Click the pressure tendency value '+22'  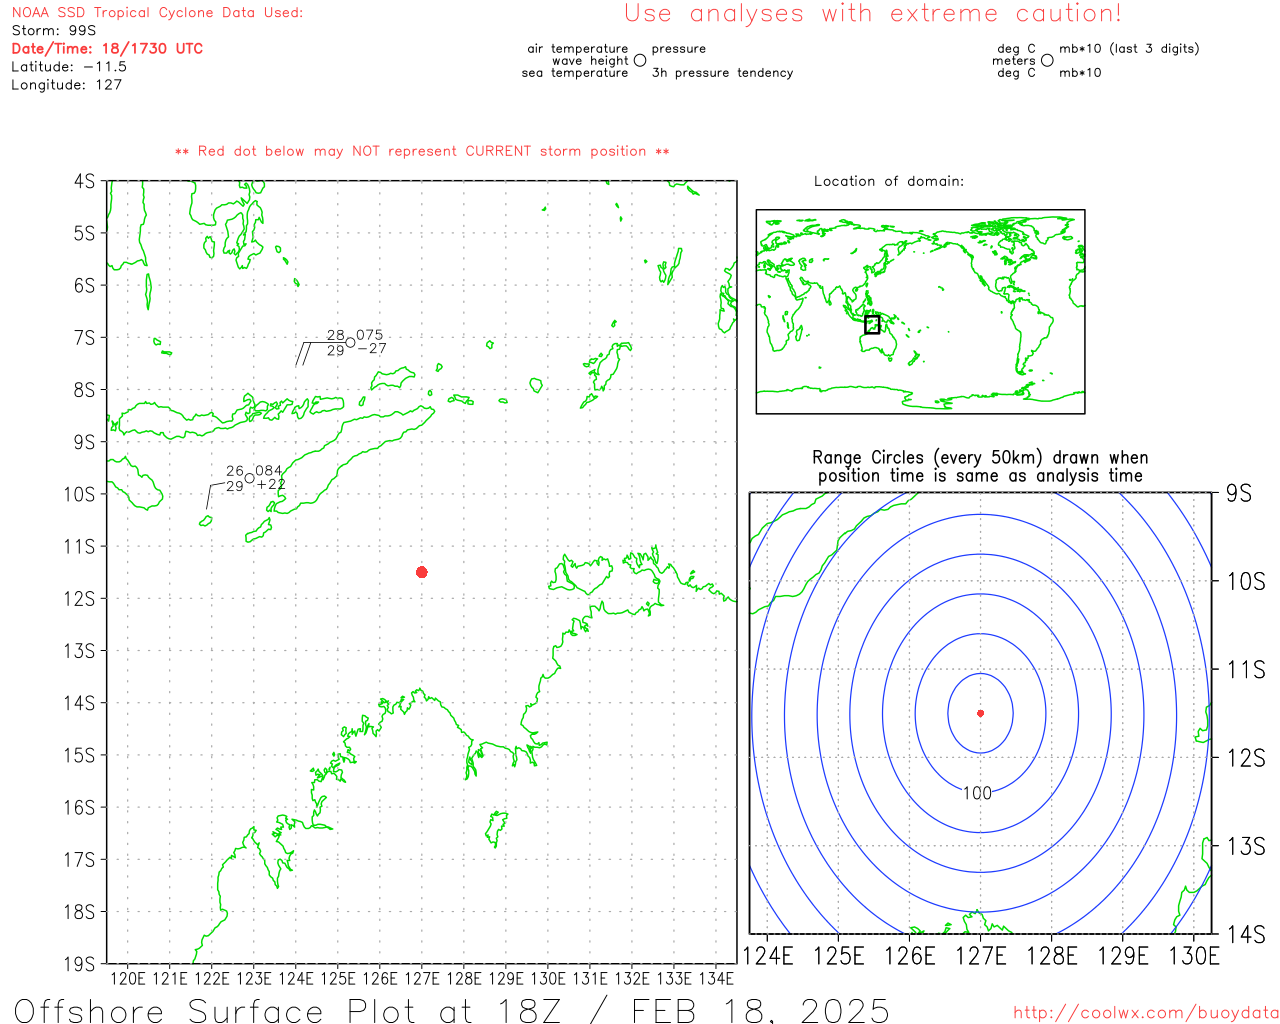pyautogui.click(x=271, y=485)
